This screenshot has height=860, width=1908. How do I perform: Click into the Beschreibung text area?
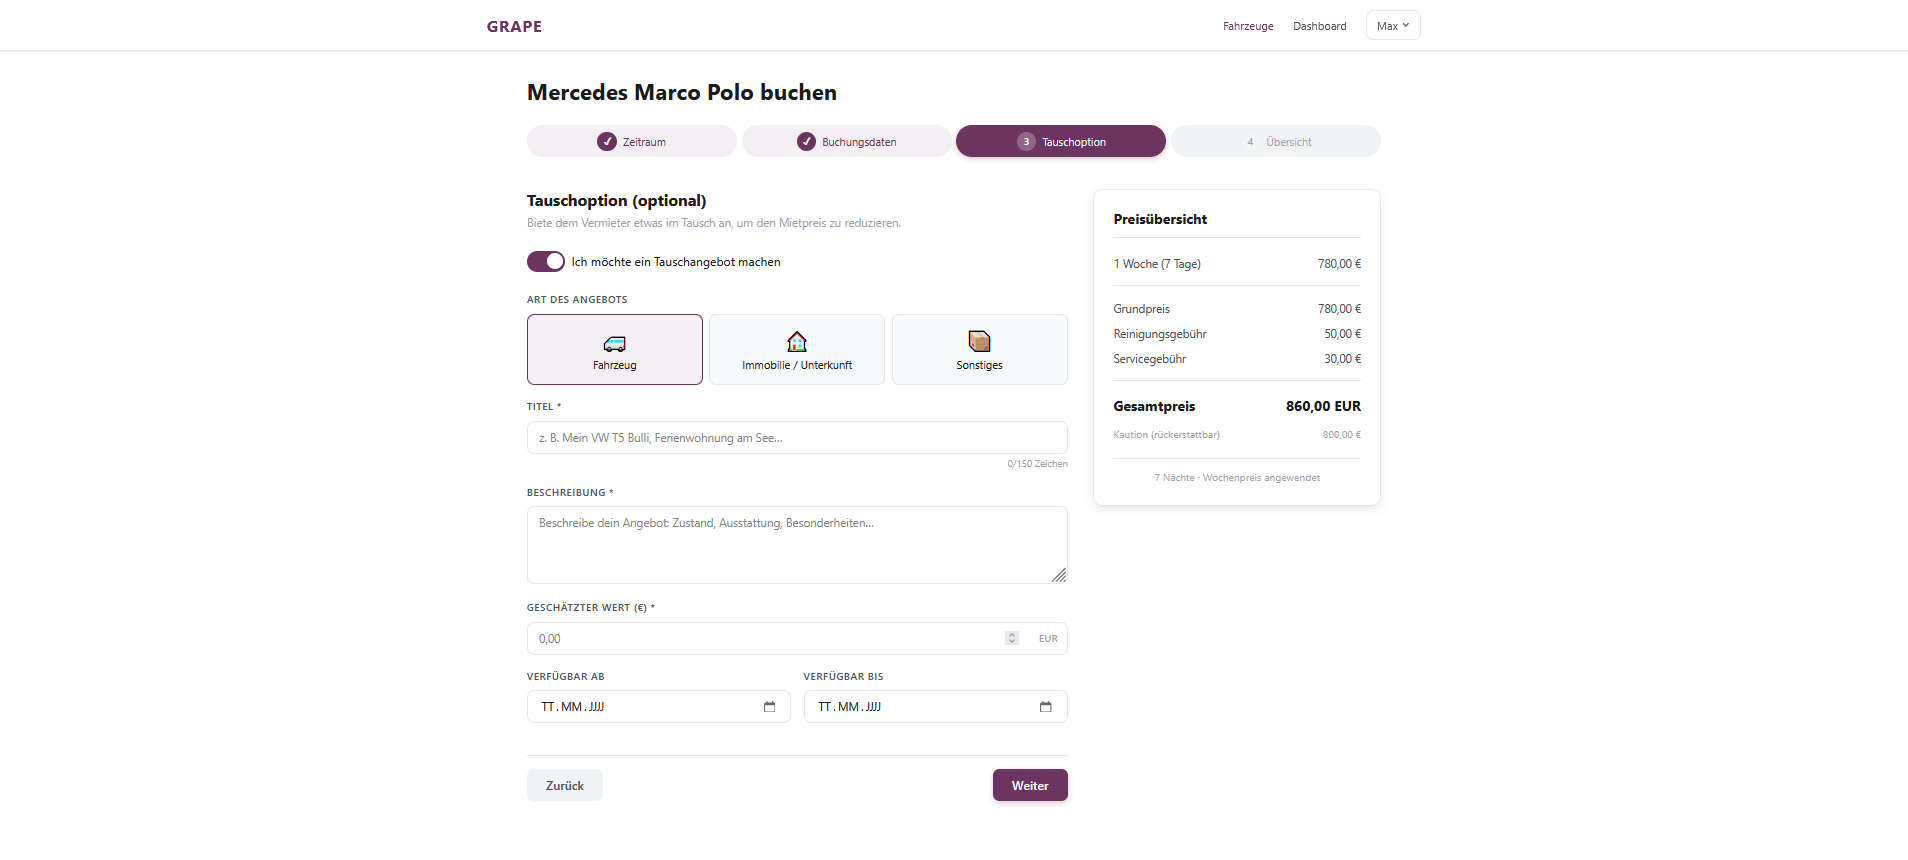(796, 545)
